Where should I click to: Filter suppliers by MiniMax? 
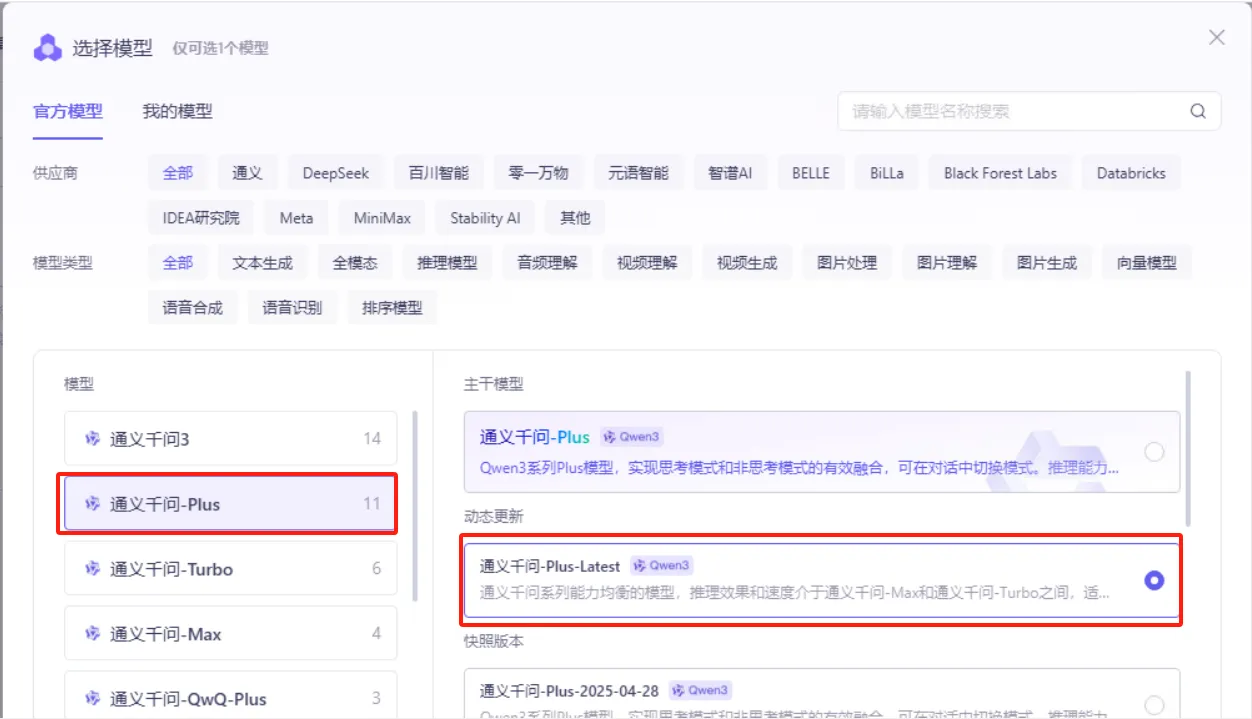click(x=382, y=218)
